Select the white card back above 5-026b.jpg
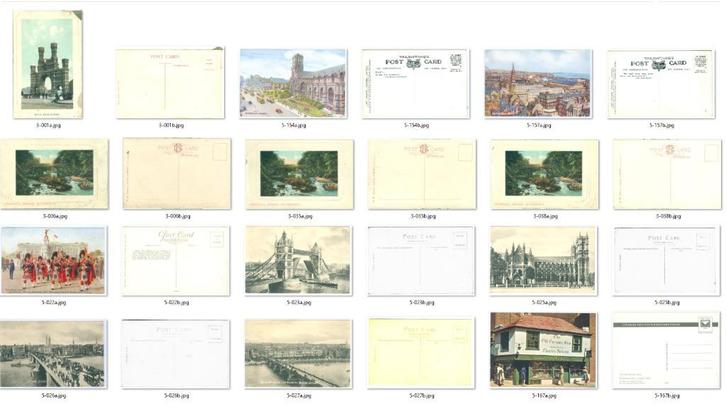This screenshot has width=726, height=406. [x=175, y=354]
